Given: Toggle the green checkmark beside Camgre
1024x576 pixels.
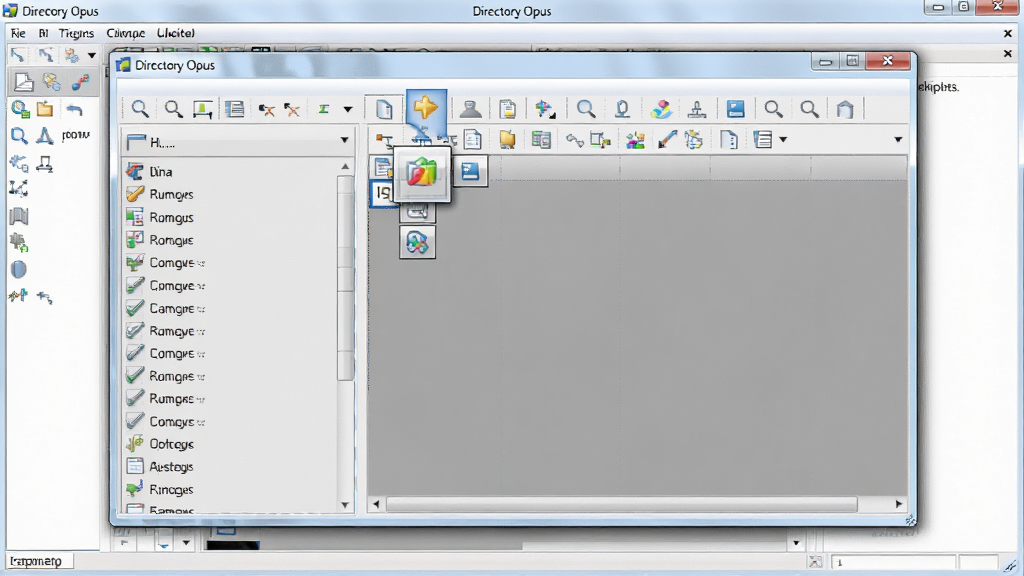Looking at the screenshot, I should pos(135,308).
